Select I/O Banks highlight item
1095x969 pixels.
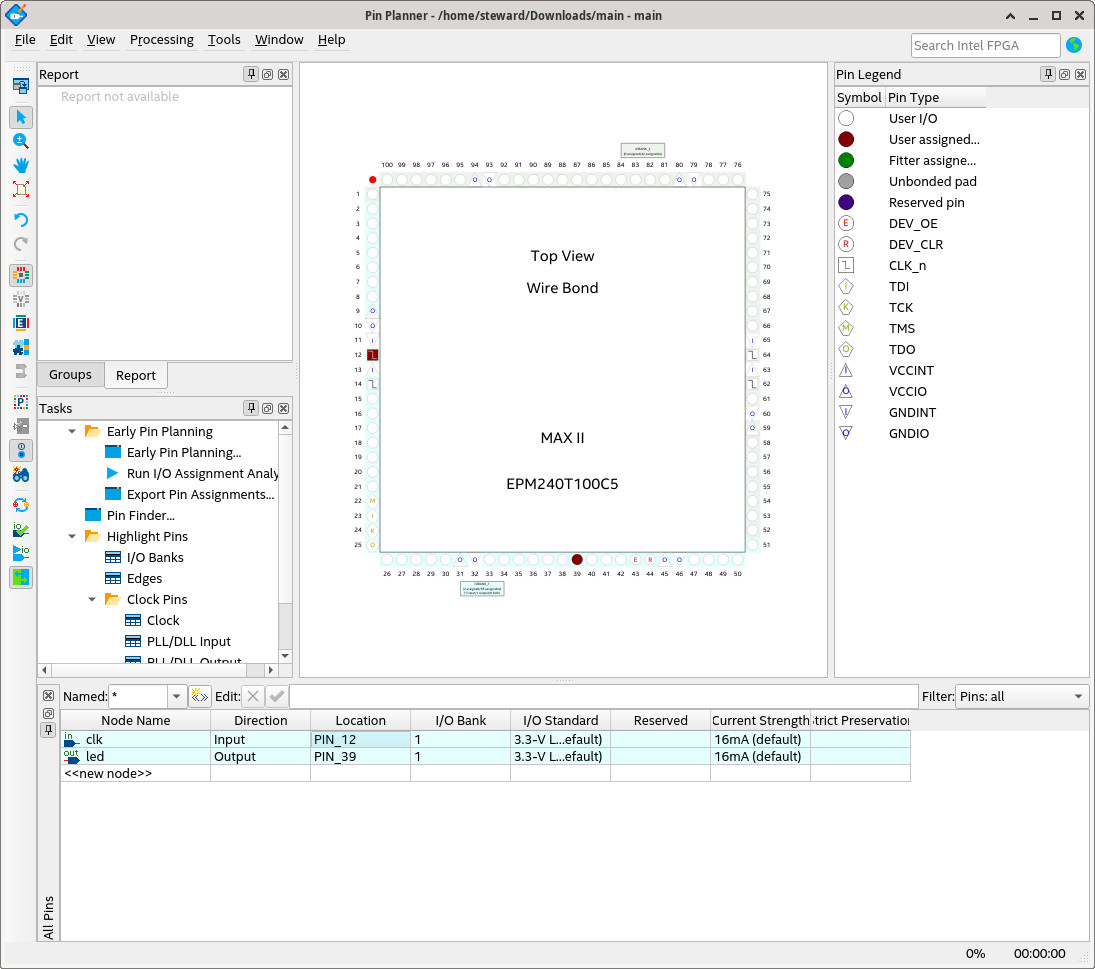(x=155, y=557)
